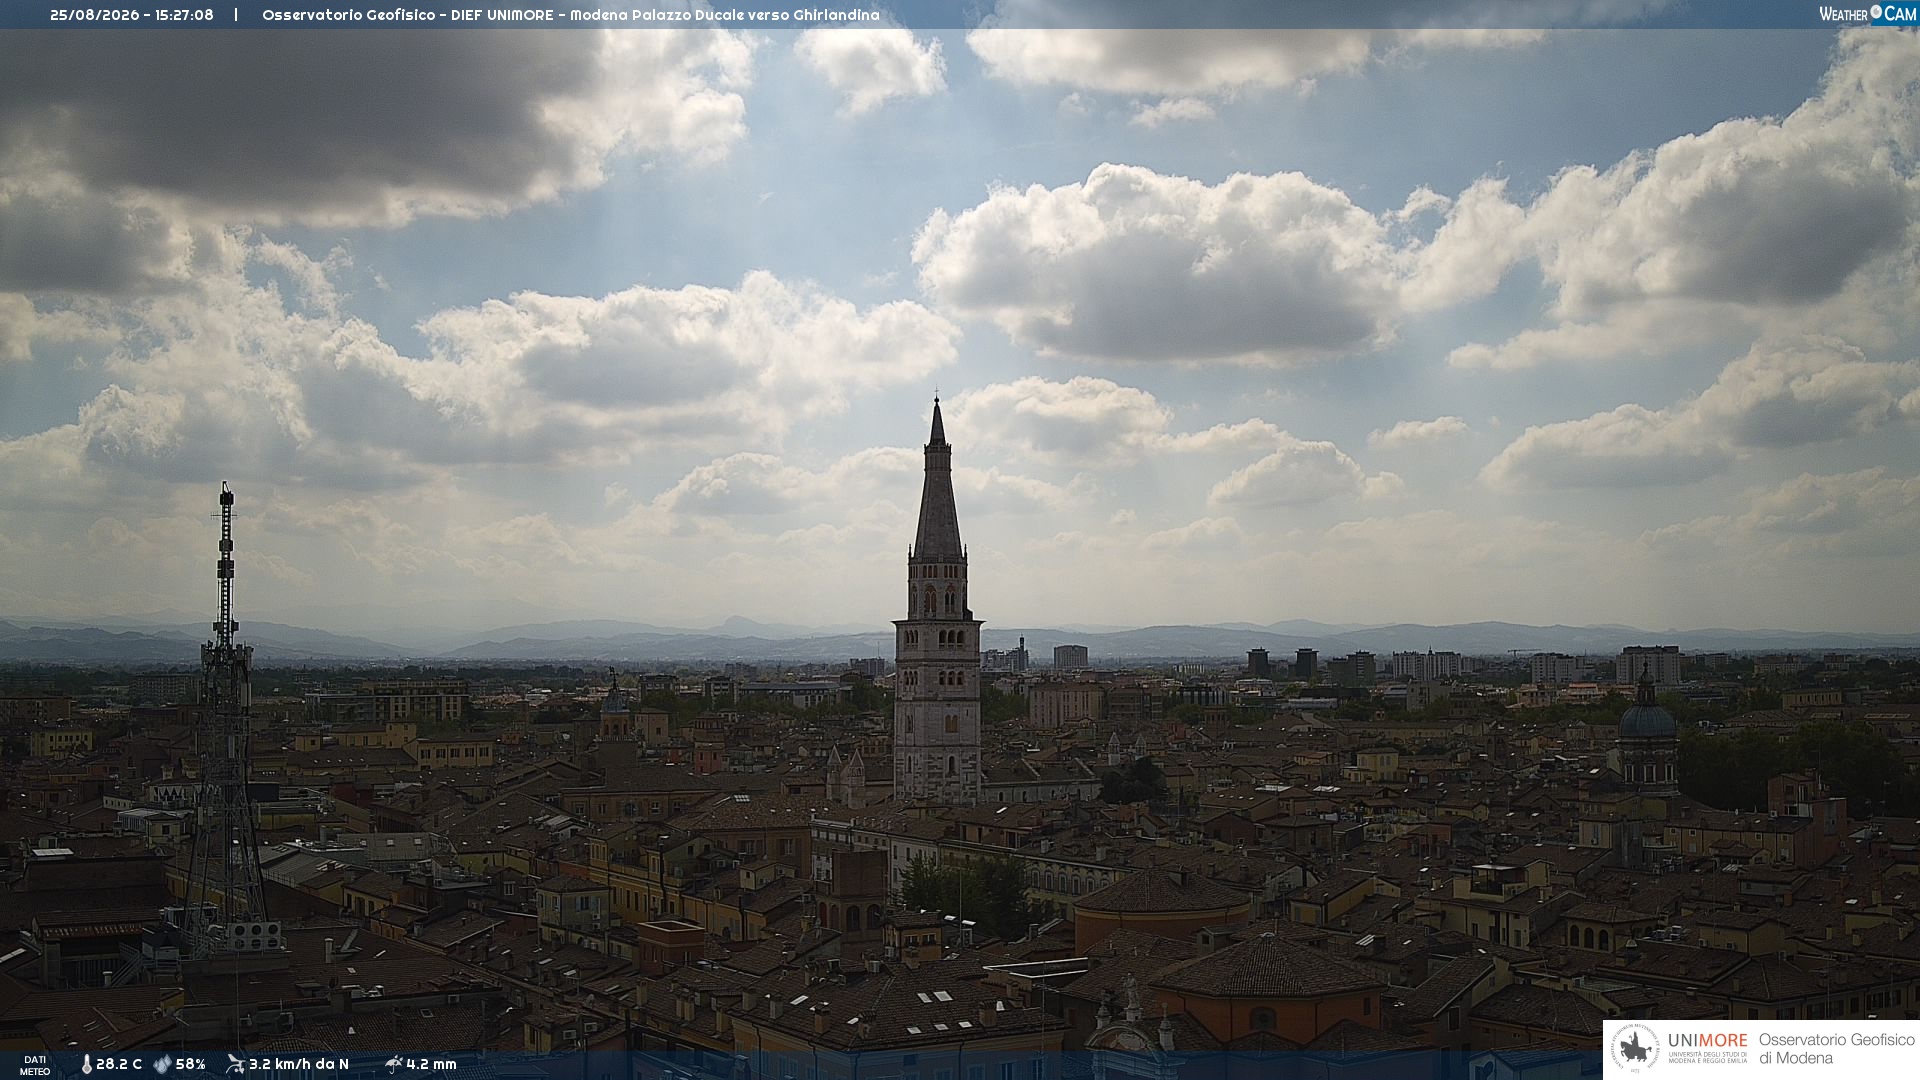Click the 28.2 C temperature reading

pos(119,1064)
